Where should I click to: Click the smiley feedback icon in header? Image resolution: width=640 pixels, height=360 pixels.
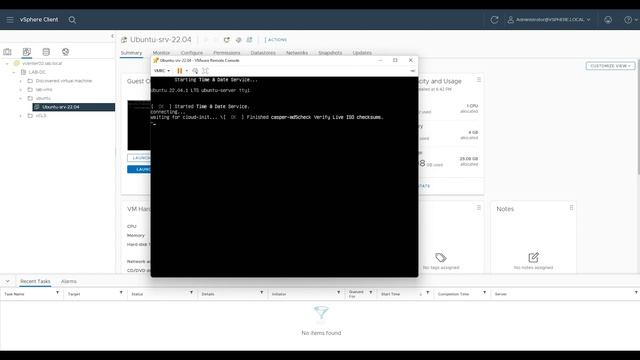point(608,20)
